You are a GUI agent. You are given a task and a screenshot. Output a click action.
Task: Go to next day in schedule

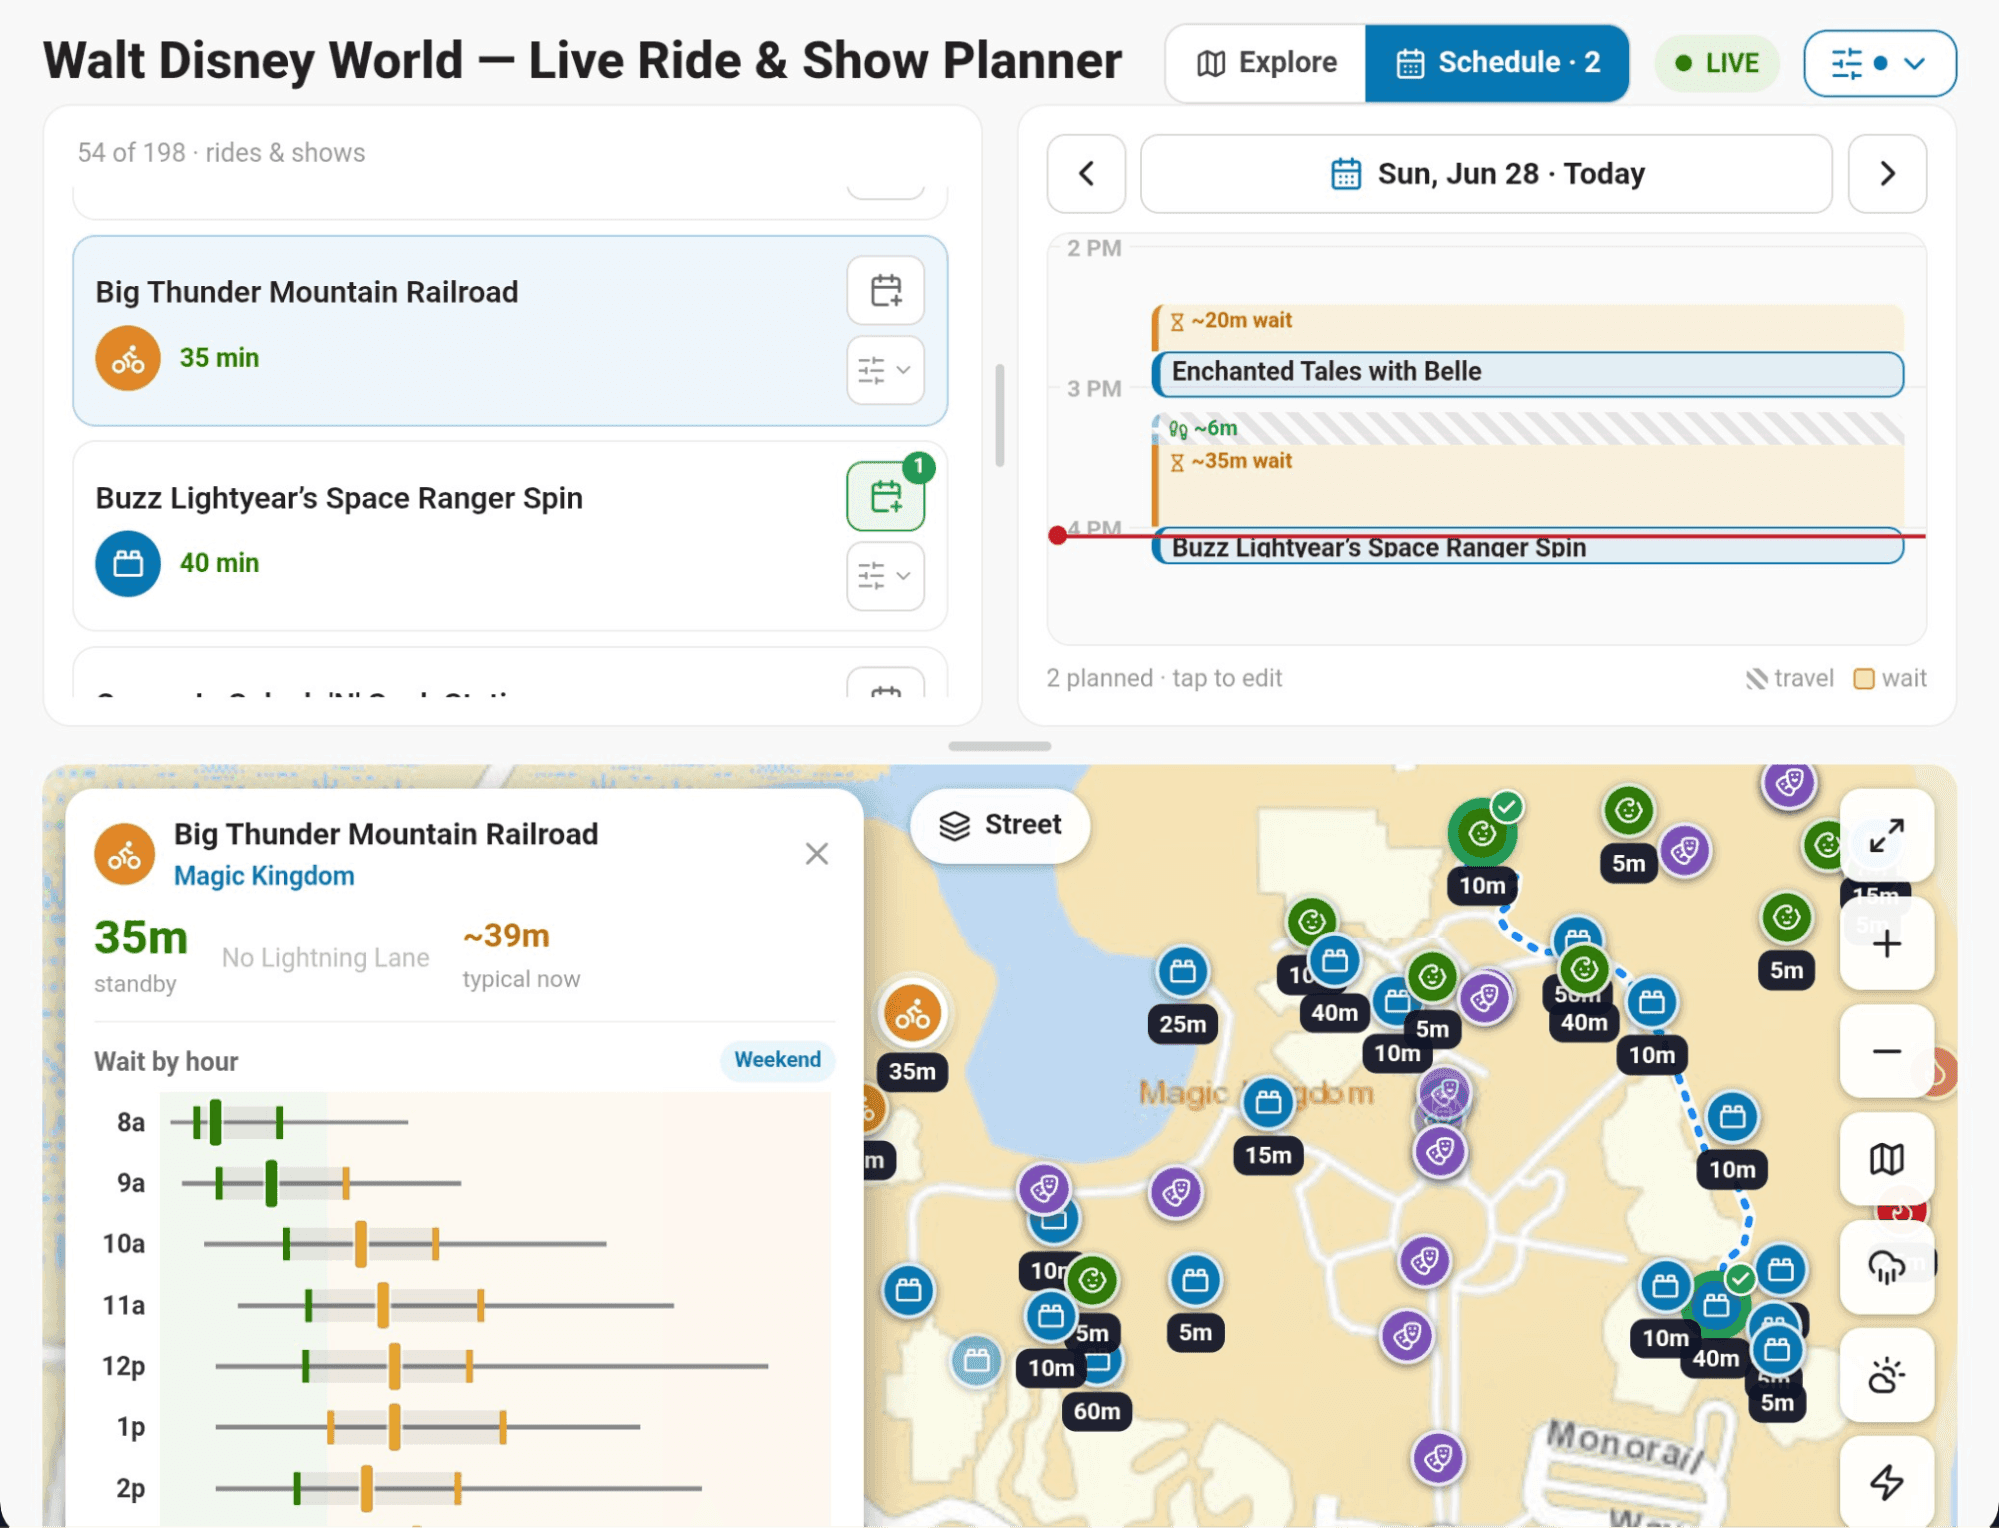[1887, 174]
